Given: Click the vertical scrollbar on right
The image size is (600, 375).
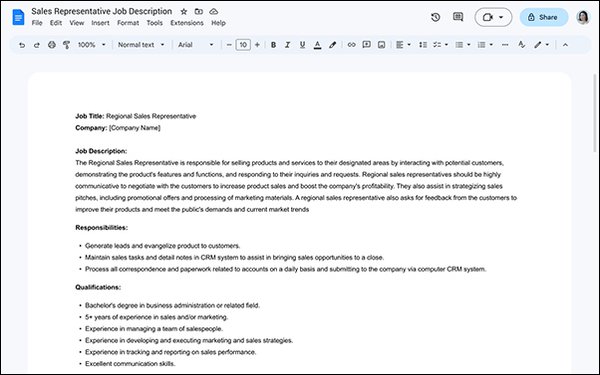Looking at the screenshot, I should [594, 113].
